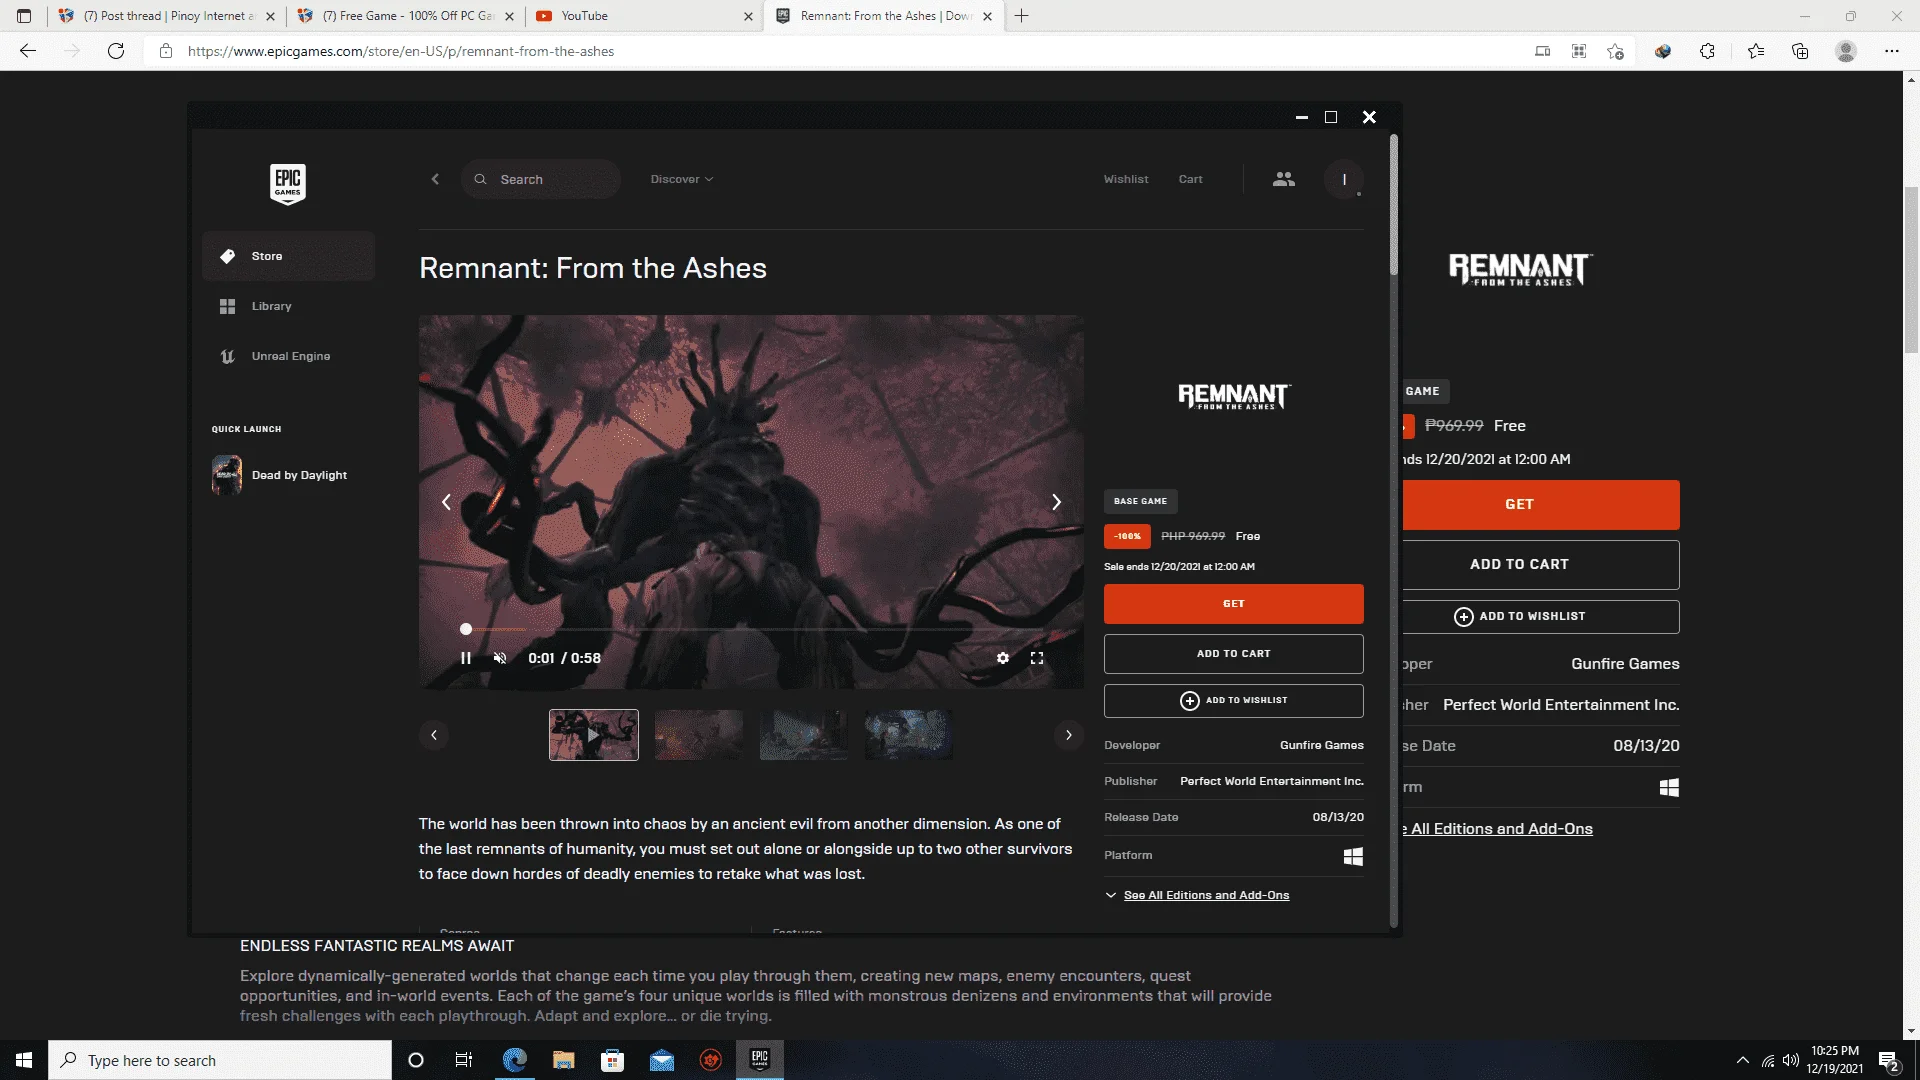The height and width of the screenshot is (1080, 1920).
Task: Go back using the launcher back arrow
Action: pos(435,179)
